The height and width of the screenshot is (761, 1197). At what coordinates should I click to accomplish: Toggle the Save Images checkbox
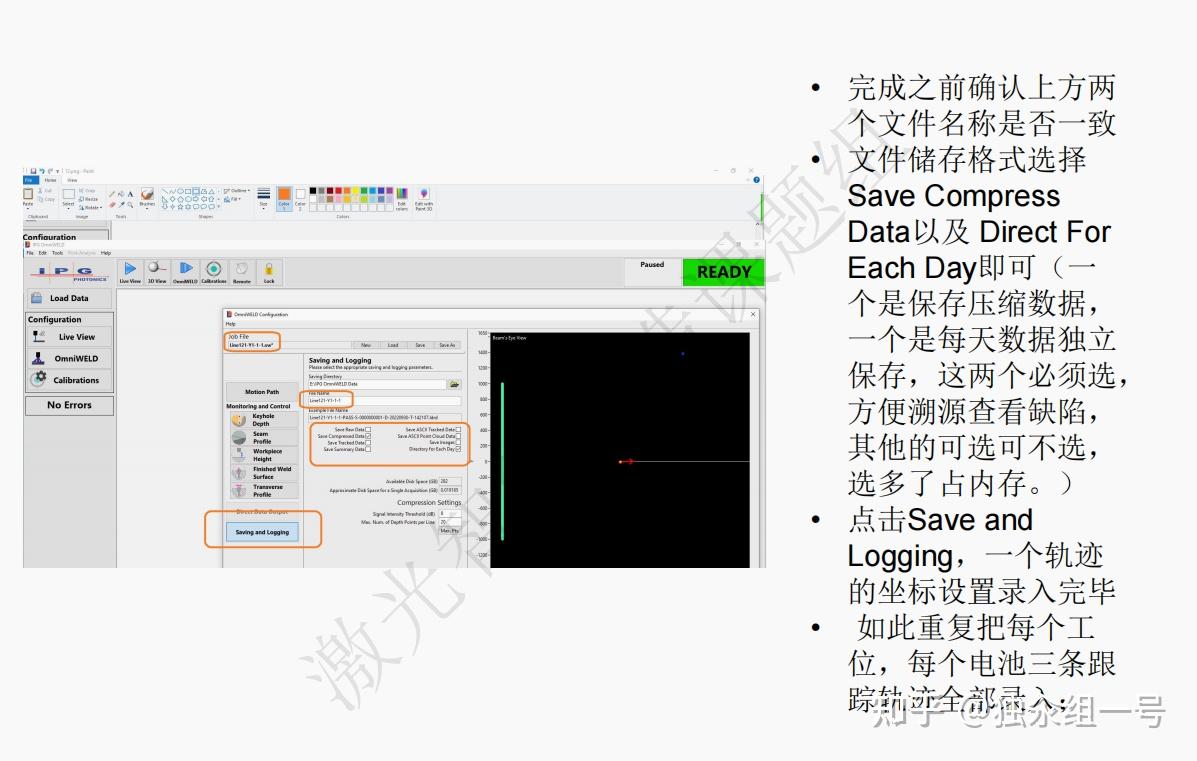click(x=457, y=444)
